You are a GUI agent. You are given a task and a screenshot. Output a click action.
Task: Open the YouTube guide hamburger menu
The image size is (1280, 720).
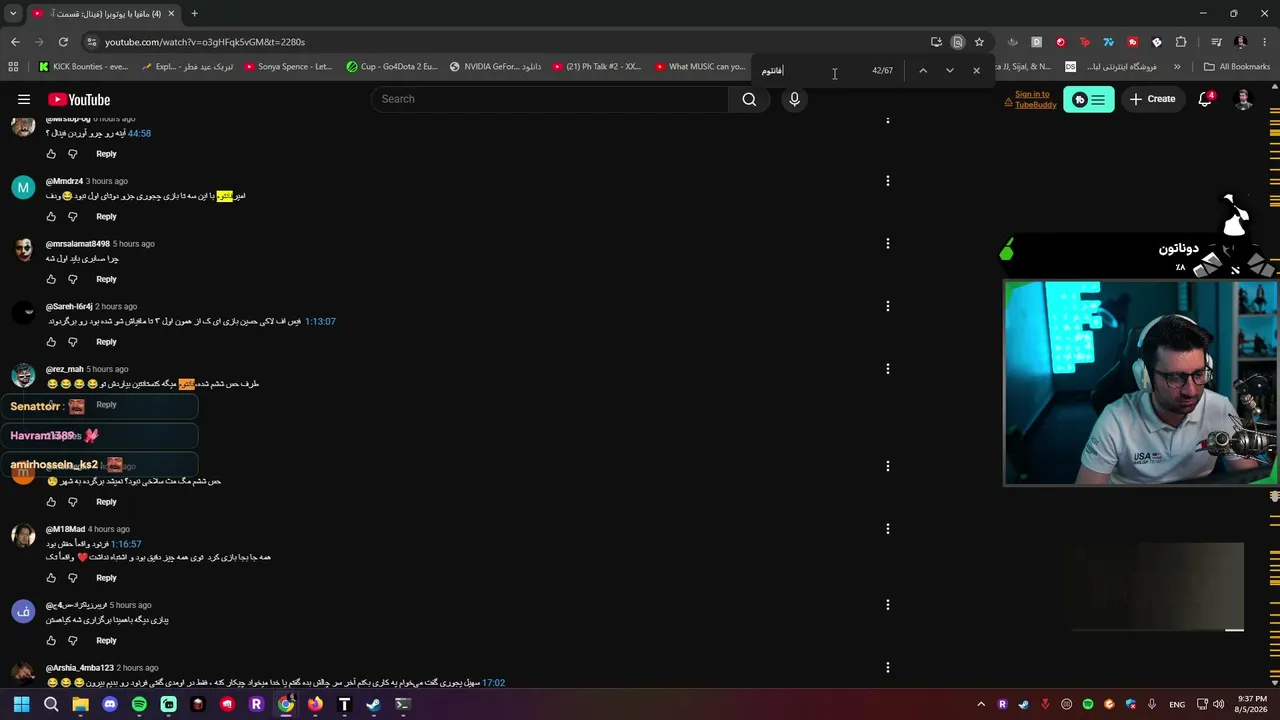[x=24, y=99]
